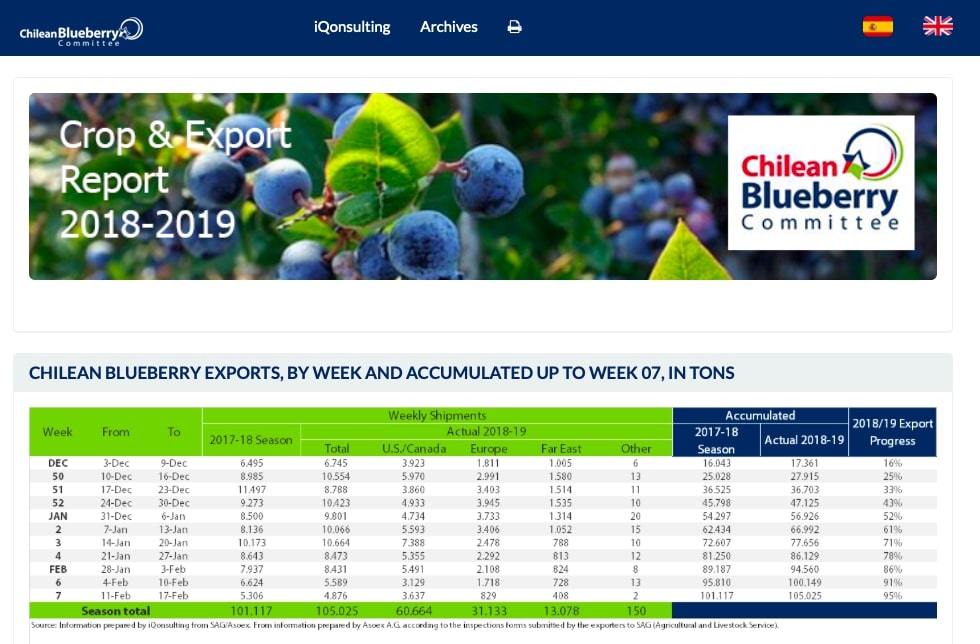Switch language with the Spanish flag
This screenshot has width=980, height=644.
(x=878, y=26)
